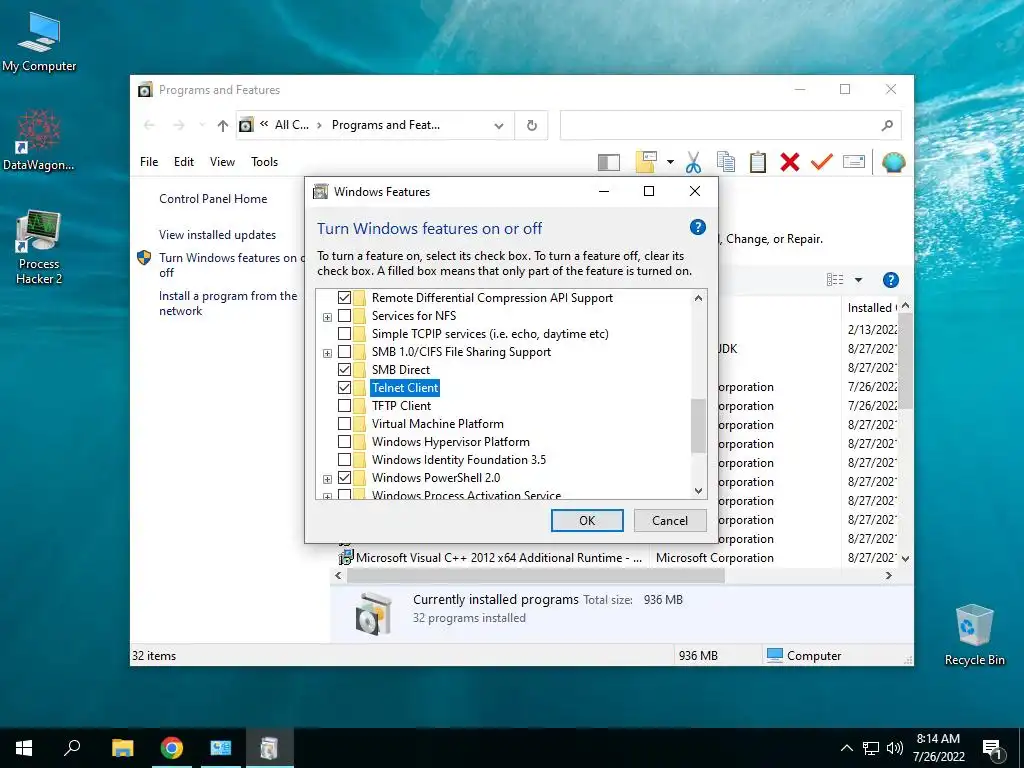Check Simple TCPIP services
Viewport: 1024px width, 768px height.
tap(344, 334)
